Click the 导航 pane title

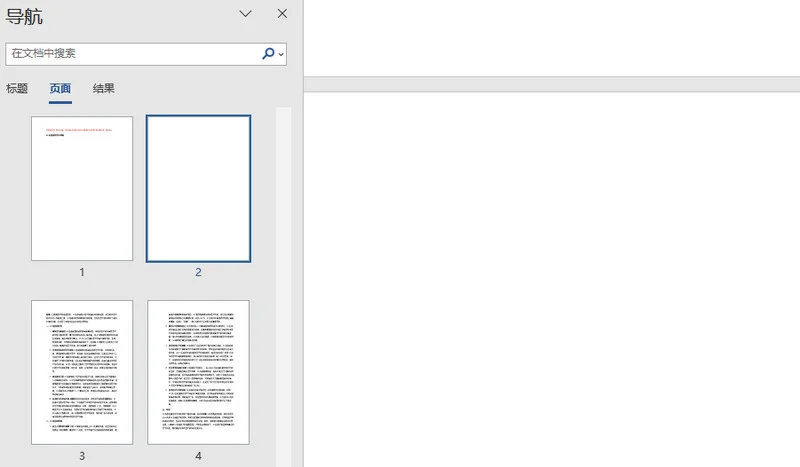[x=24, y=16]
